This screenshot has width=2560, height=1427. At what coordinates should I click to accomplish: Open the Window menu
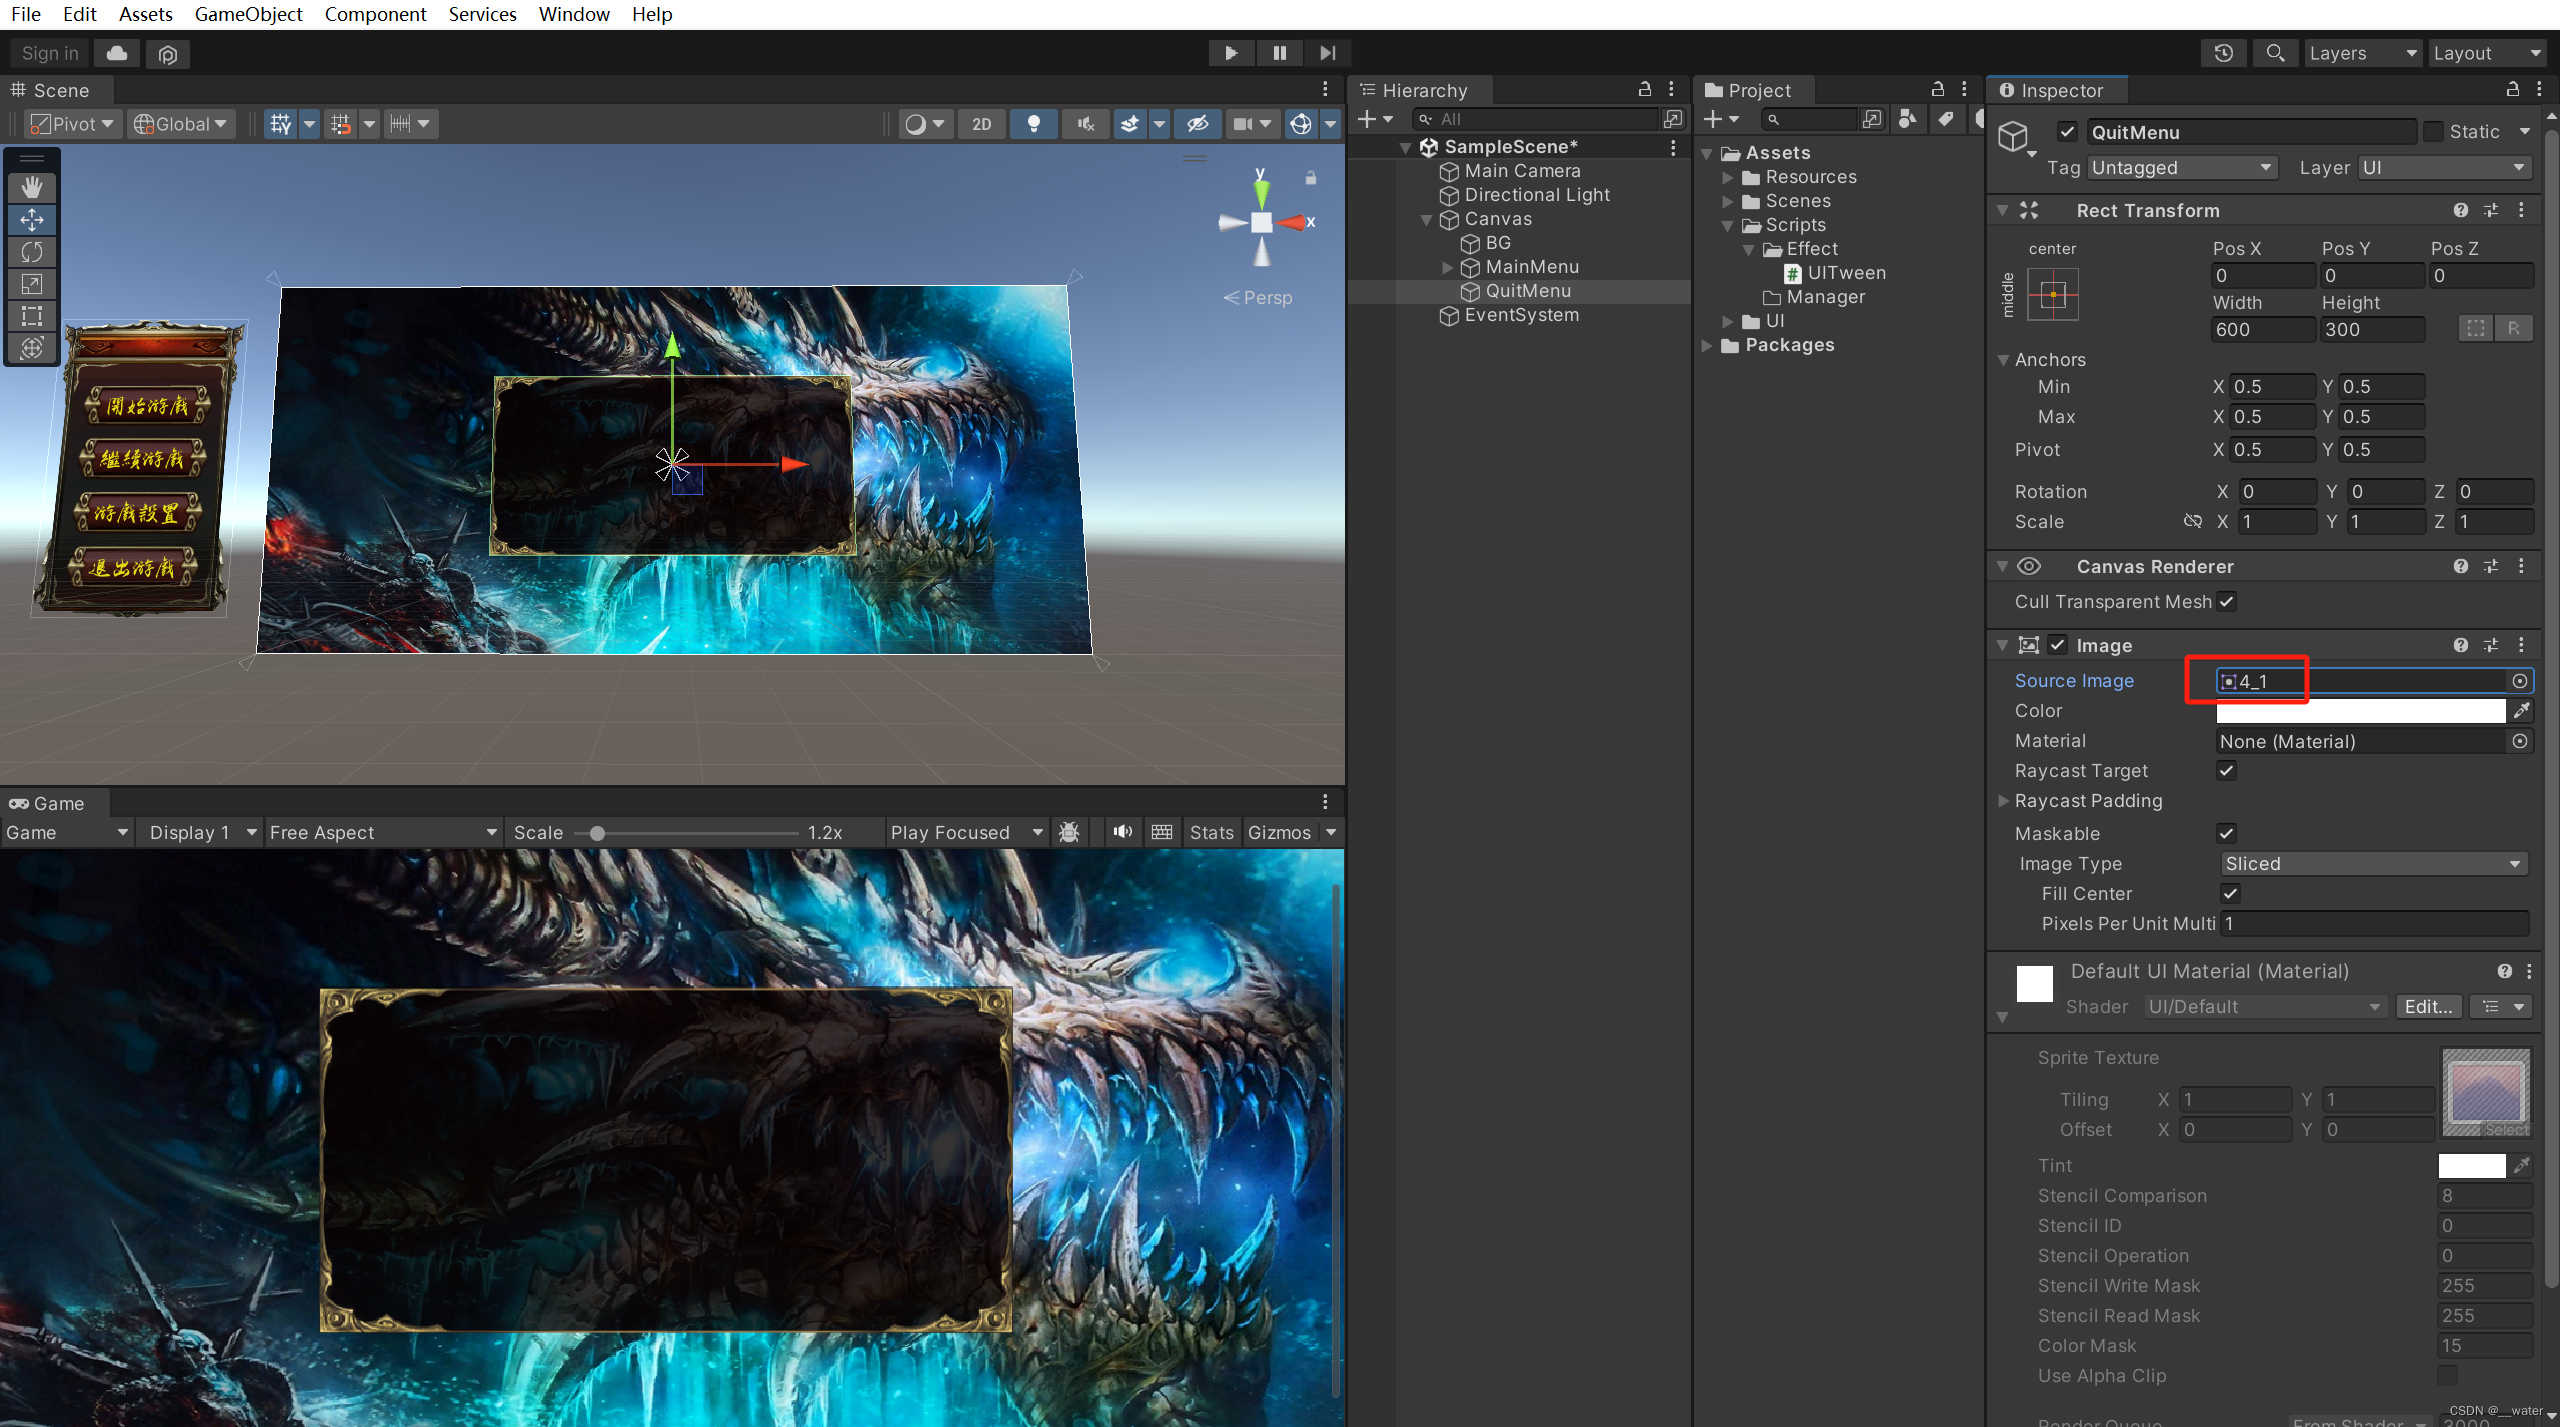coord(574,14)
